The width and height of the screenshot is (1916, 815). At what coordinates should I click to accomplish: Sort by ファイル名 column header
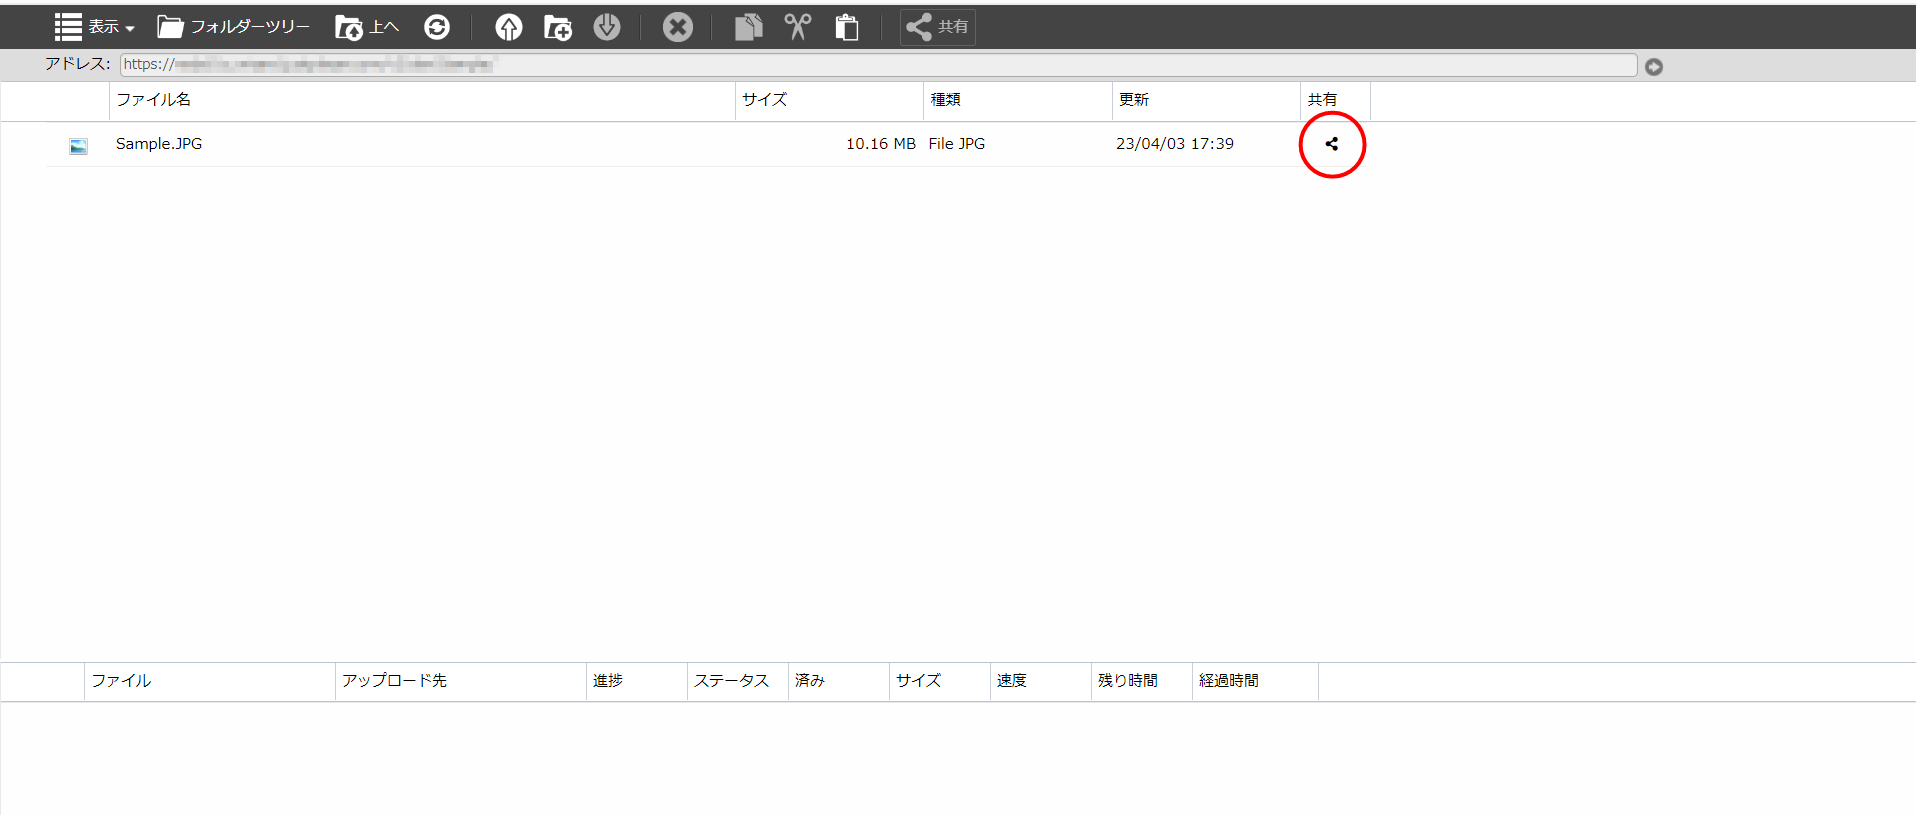(153, 100)
